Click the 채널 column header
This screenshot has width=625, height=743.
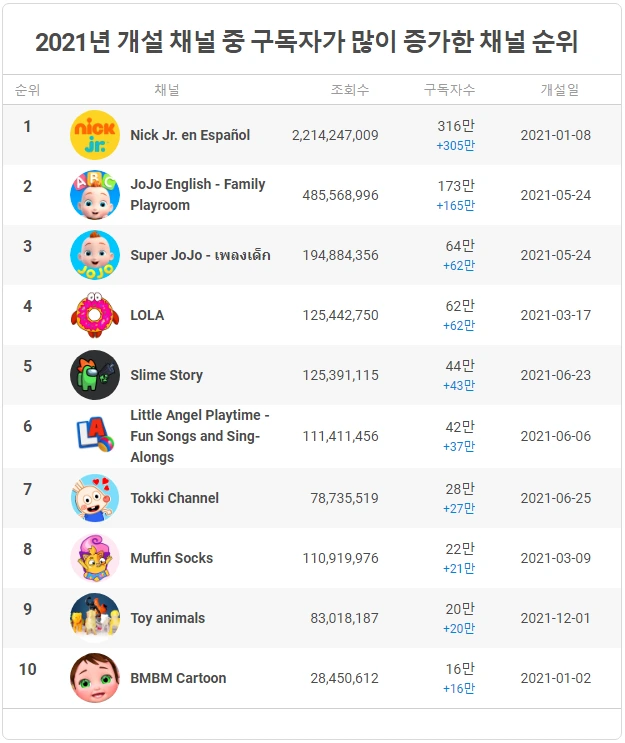(x=167, y=90)
